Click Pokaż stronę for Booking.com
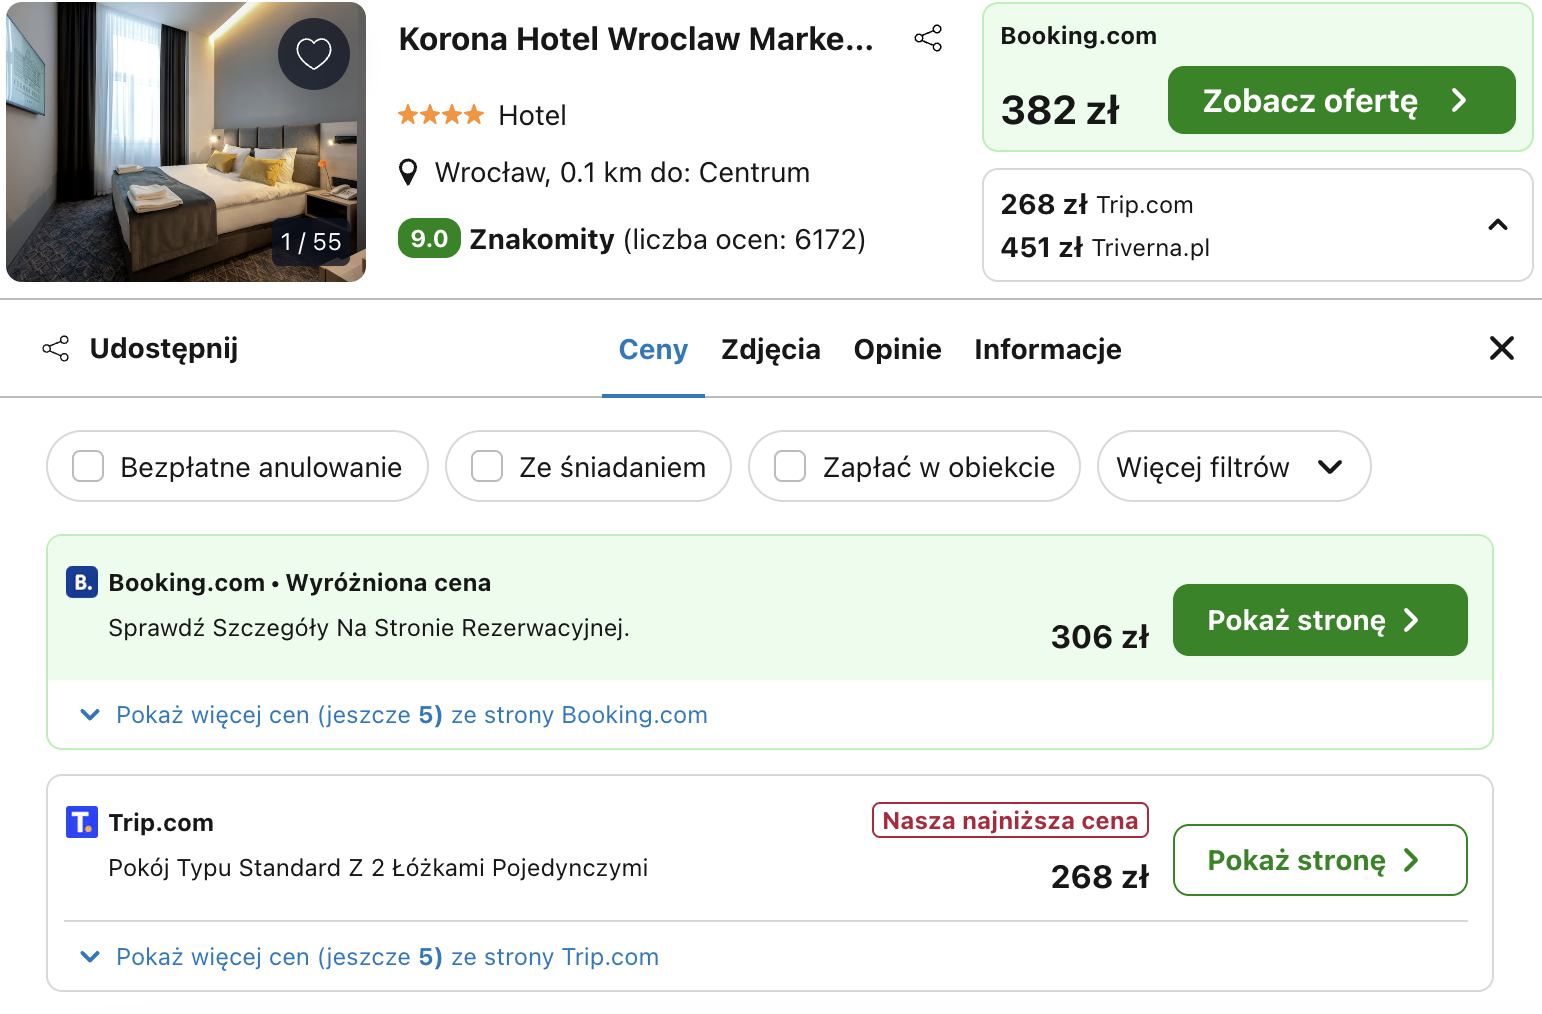This screenshot has width=1542, height=1014. (1320, 620)
